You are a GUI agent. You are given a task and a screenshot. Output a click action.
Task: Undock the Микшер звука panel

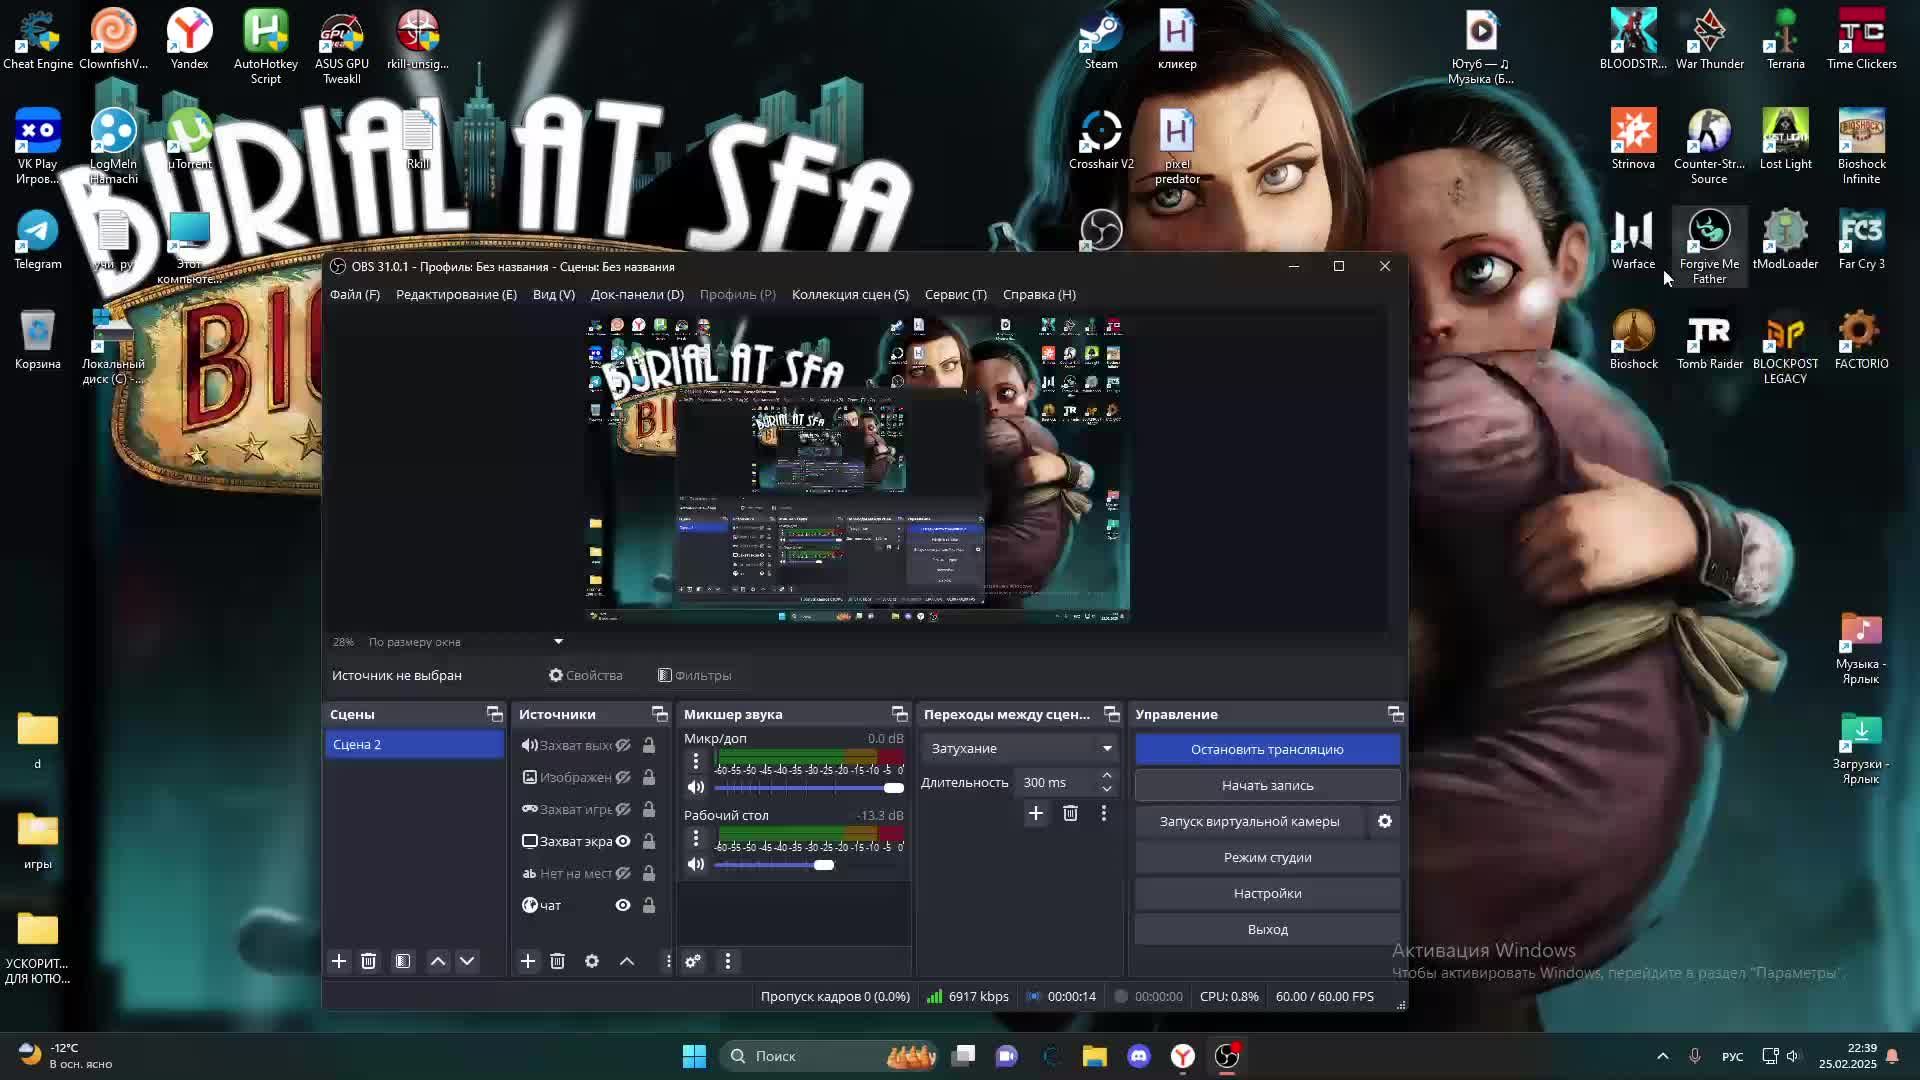[x=899, y=714]
